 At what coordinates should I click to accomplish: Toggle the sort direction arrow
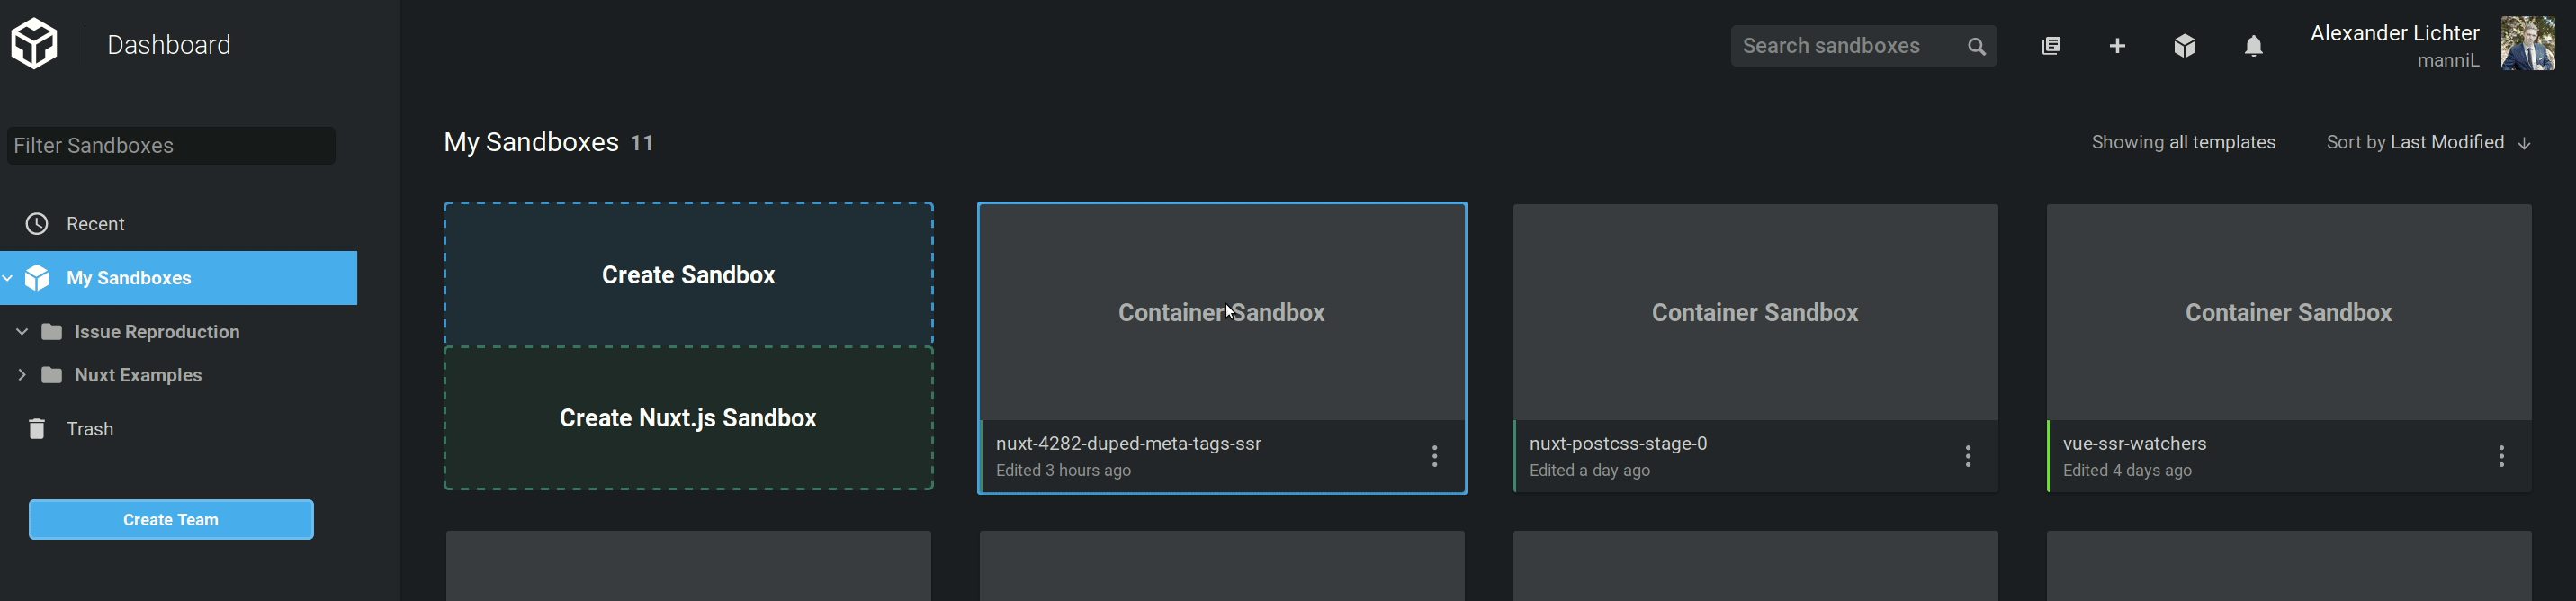tap(2524, 144)
